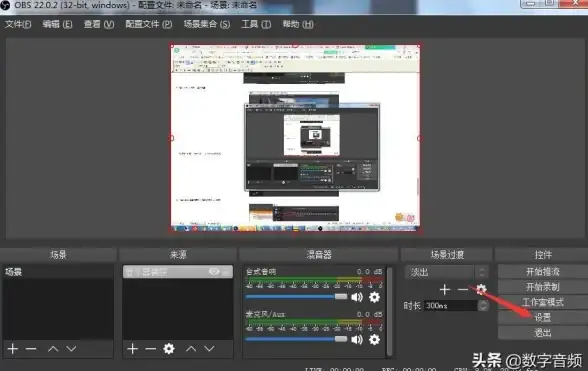Image resolution: width=588 pixels, height=371 pixels.
Task: Open transition properties gear in 场景过渡
Action: pyautogui.click(x=481, y=289)
